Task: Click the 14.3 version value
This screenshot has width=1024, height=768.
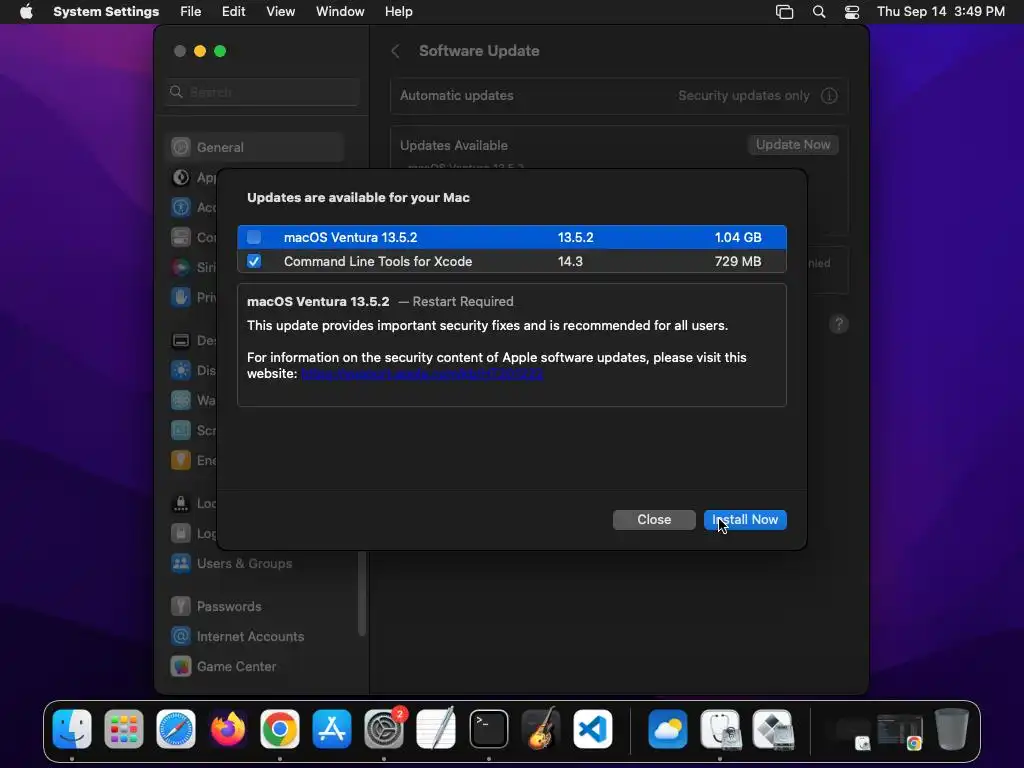Action: [x=570, y=261]
